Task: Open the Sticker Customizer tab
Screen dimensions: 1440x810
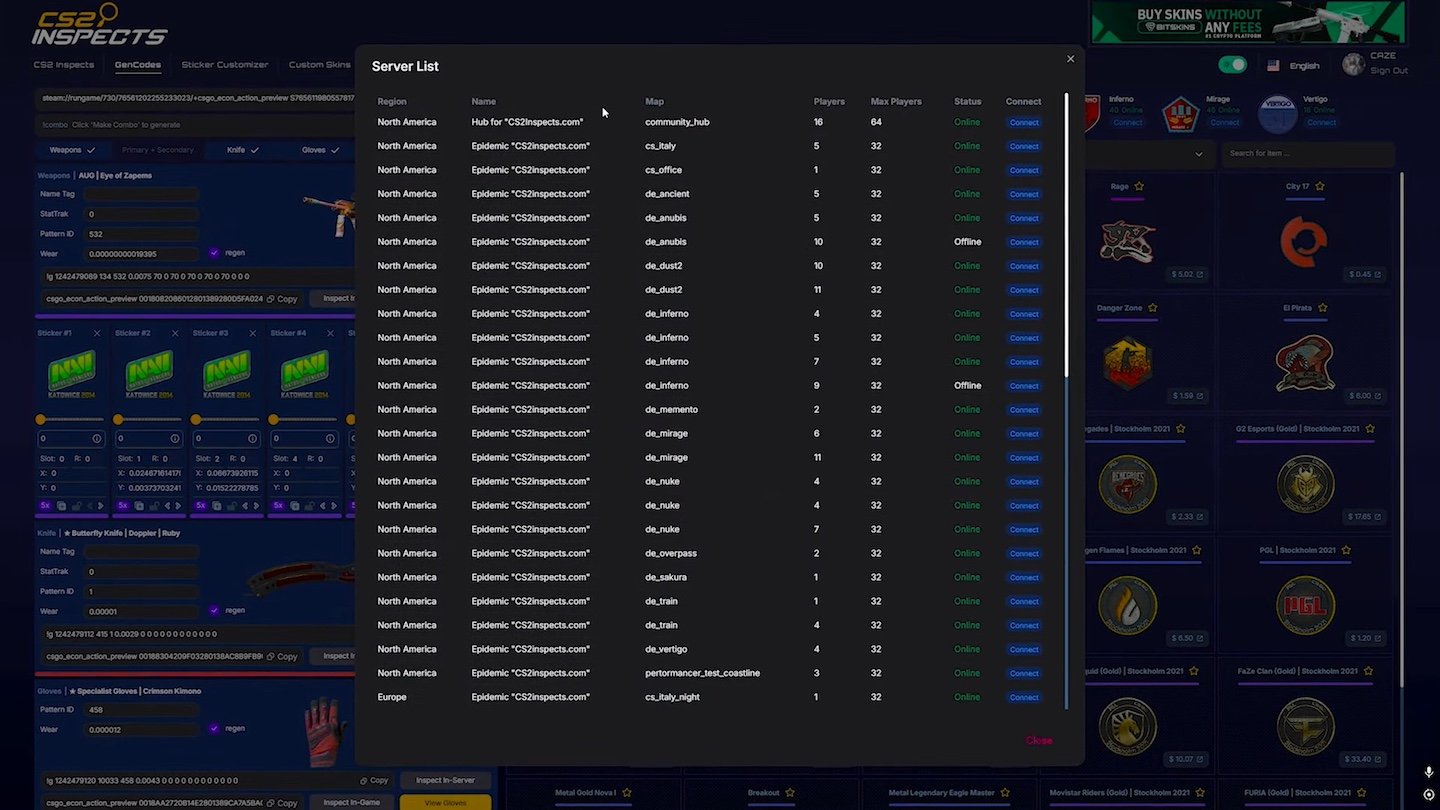Action: (x=225, y=65)
